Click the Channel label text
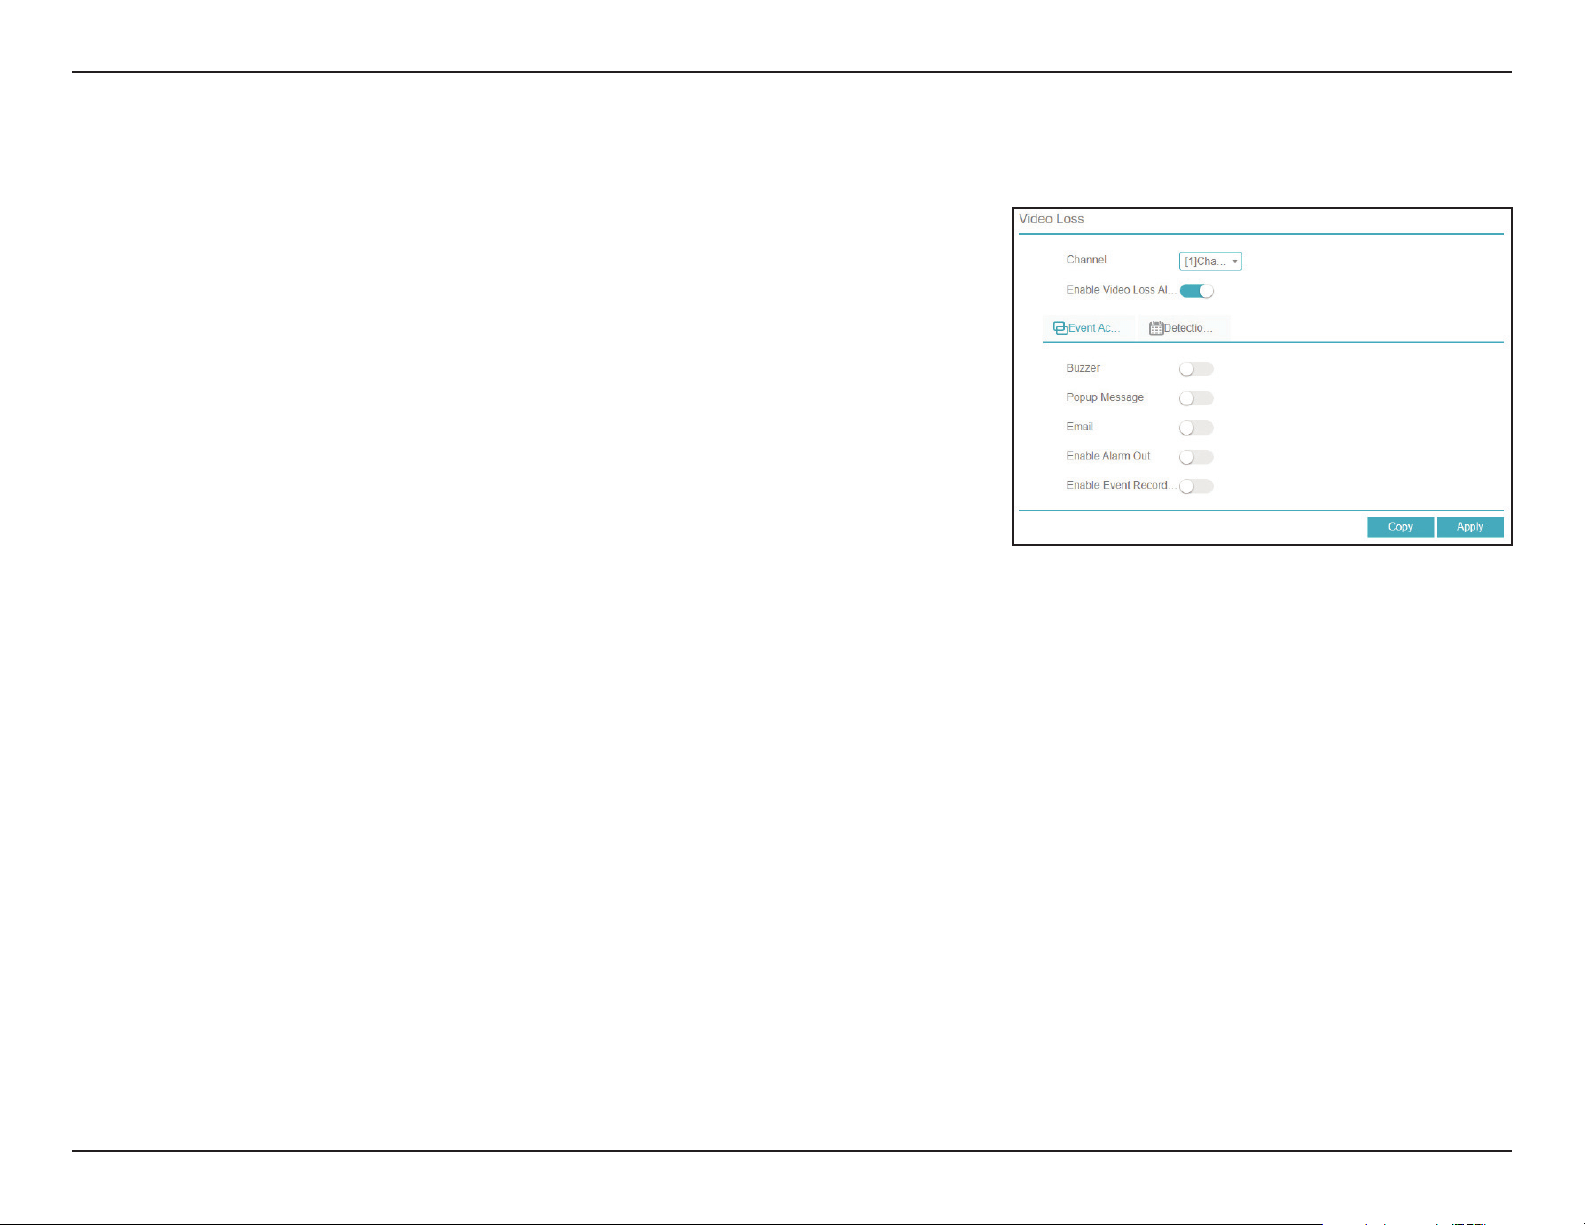The image size is (1585, 1225). click(x=1086, y=260)
